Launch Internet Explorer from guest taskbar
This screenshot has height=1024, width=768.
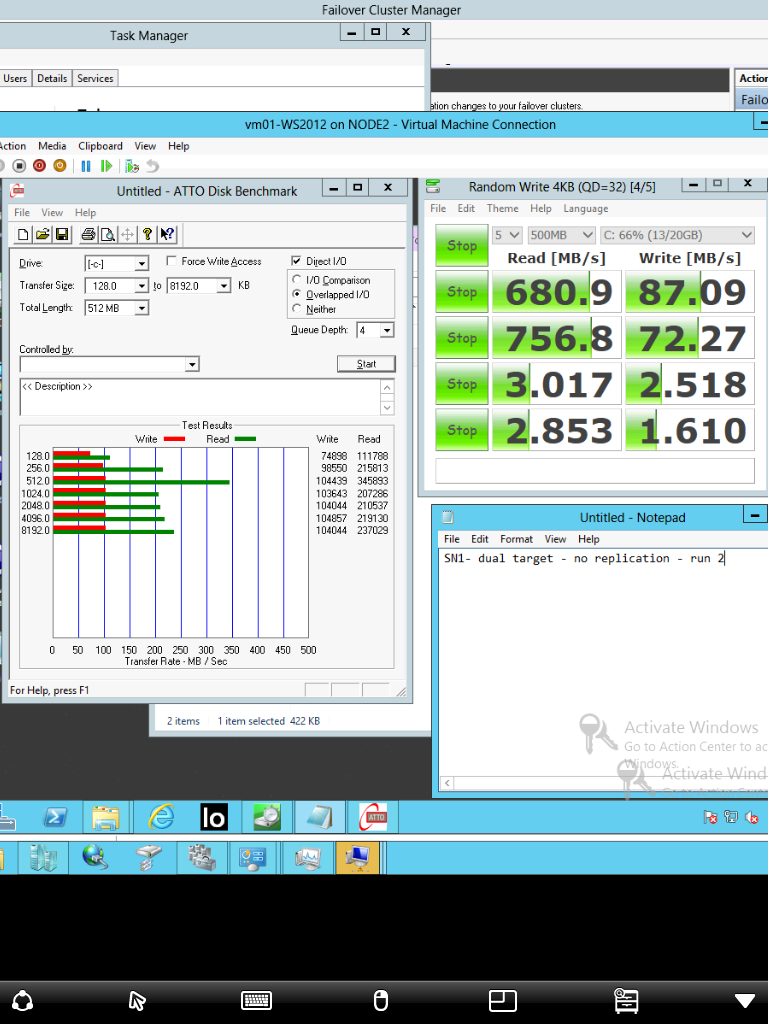click(161, 817)
